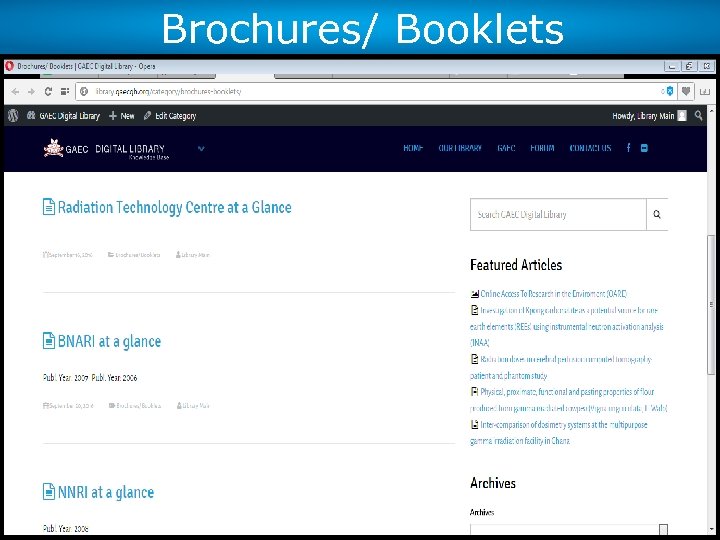The image size is (720, 540).
Task: Click the scrollbar down arrow
Action: [711, 529]
